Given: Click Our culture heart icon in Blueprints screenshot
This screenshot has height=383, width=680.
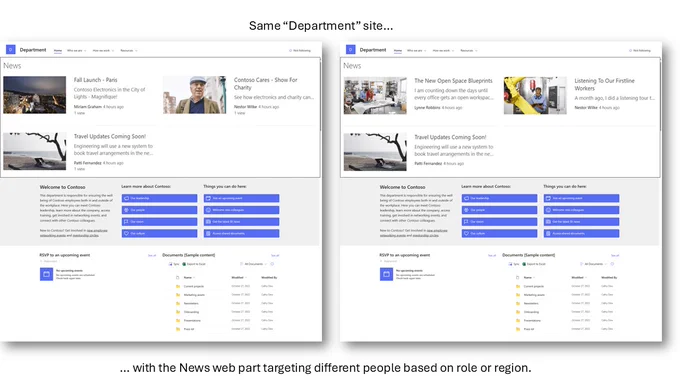Looking at the screenshot, I should (466, 233).
